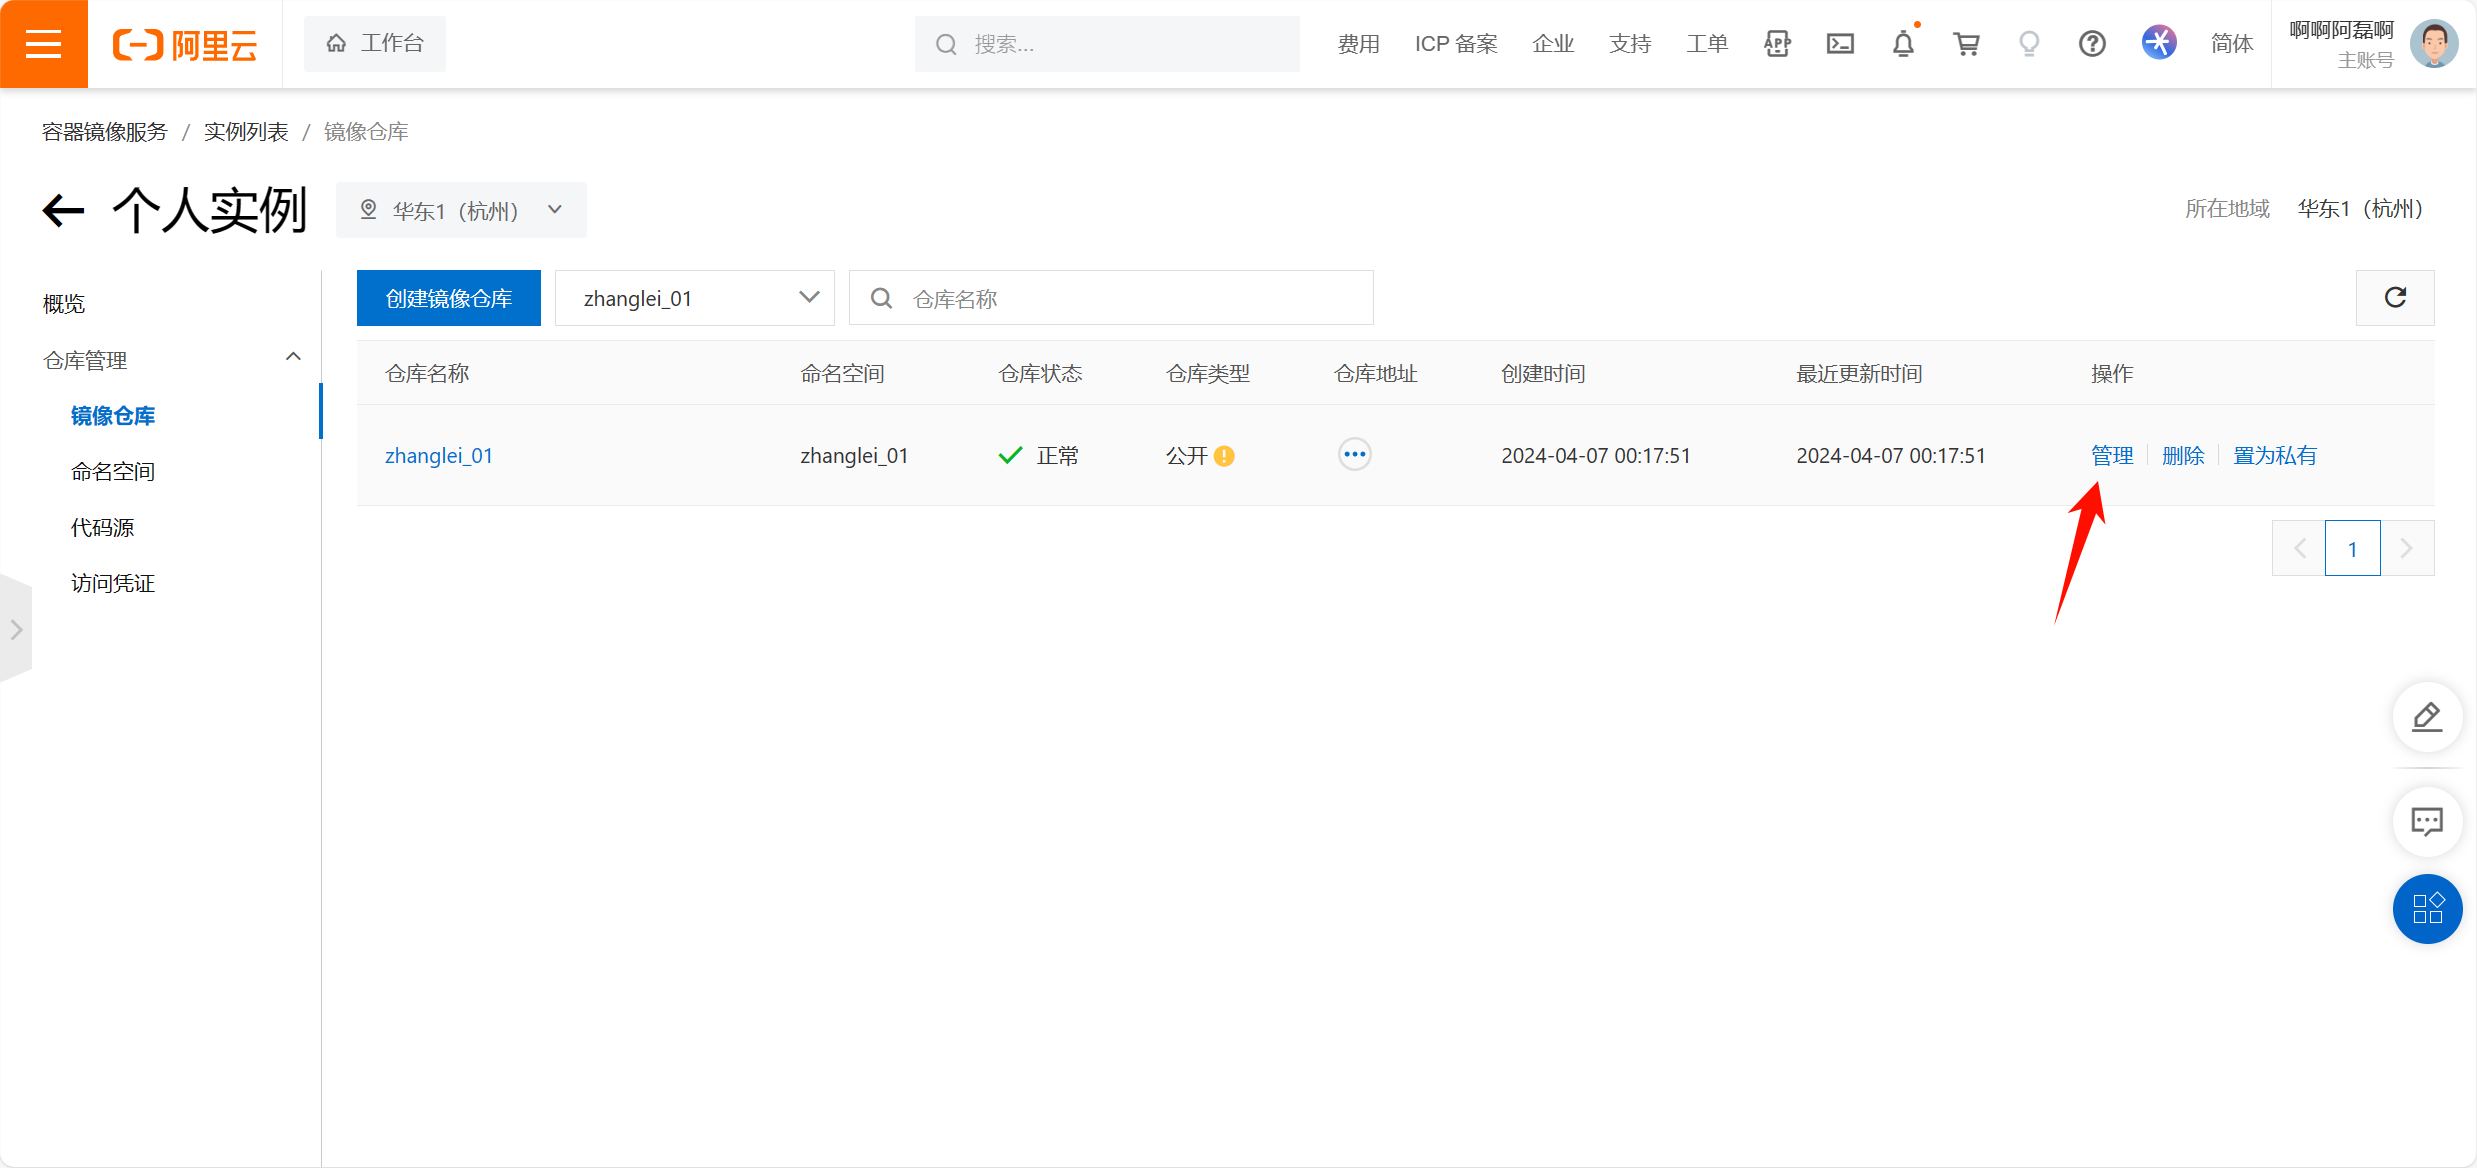Open the help question mark icon

coord(2091,43)
